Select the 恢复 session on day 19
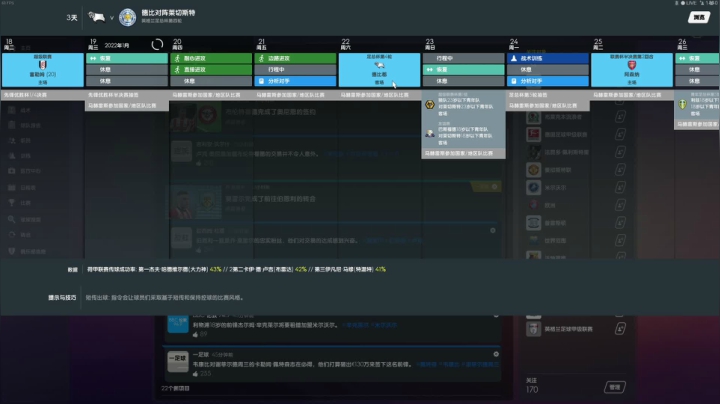The image size is (720, 404). [x=127, y=58]
